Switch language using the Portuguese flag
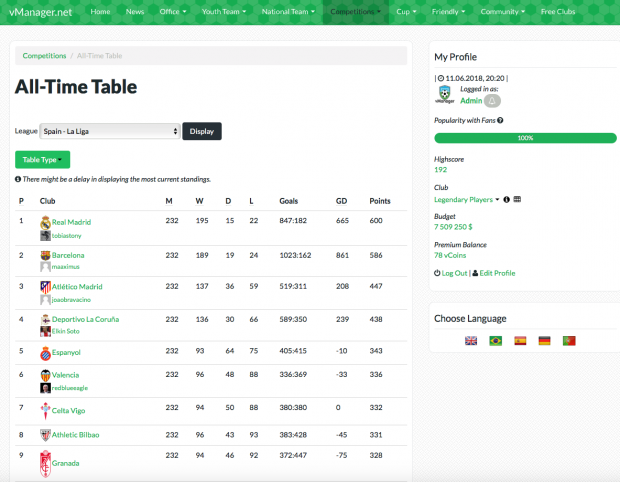This screenshot has height=482, width=620. point(569,340)
